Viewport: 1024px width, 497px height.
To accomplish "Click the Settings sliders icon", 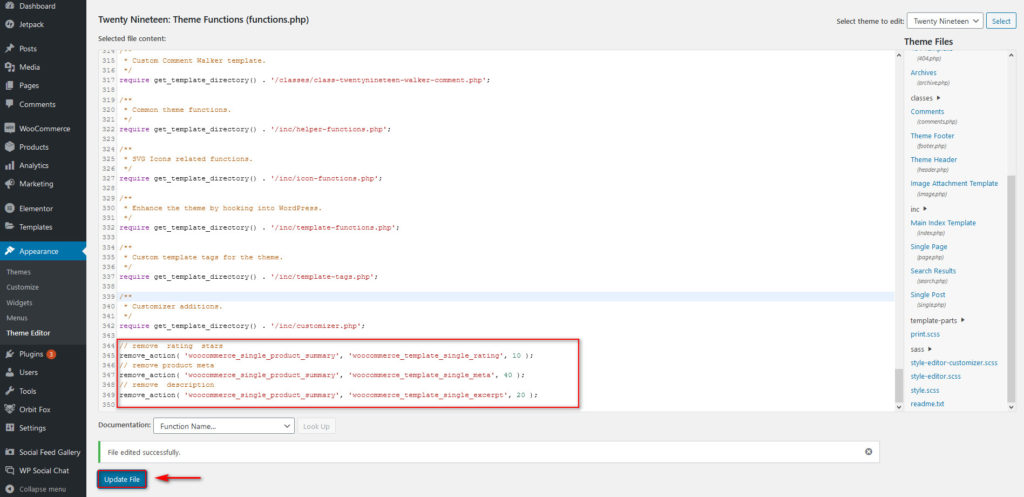I will [x=9, y=428].
